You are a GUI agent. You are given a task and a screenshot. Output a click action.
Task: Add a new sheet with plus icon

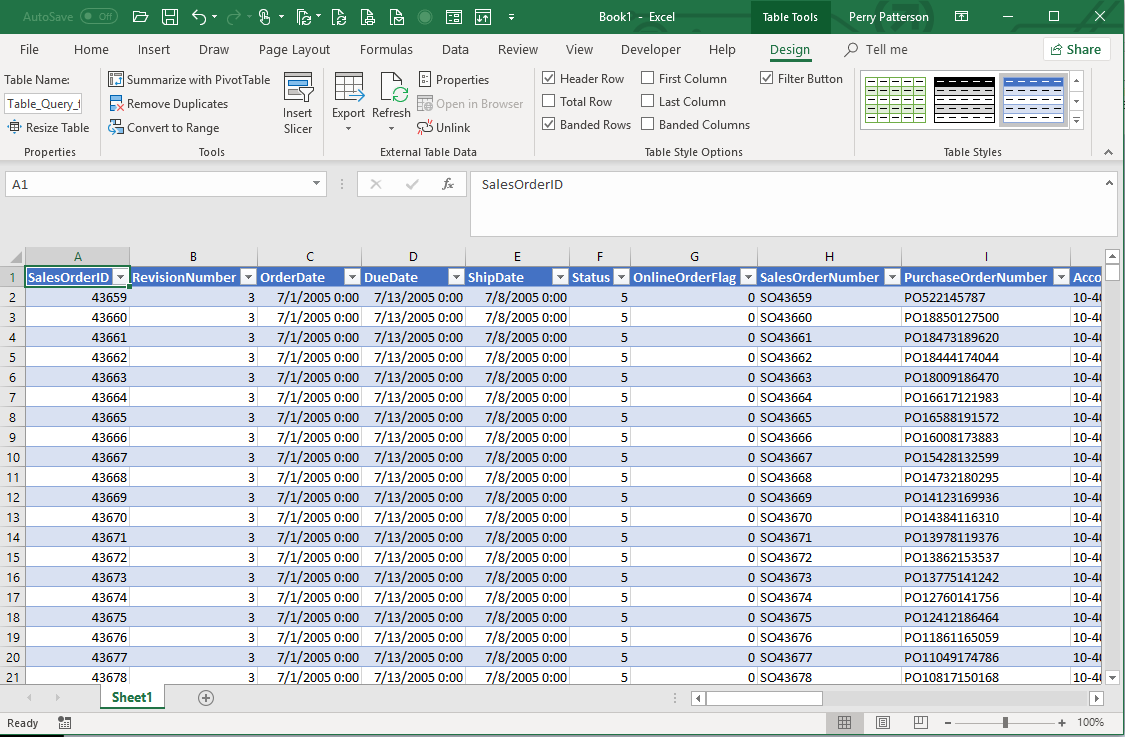[206, 698]
